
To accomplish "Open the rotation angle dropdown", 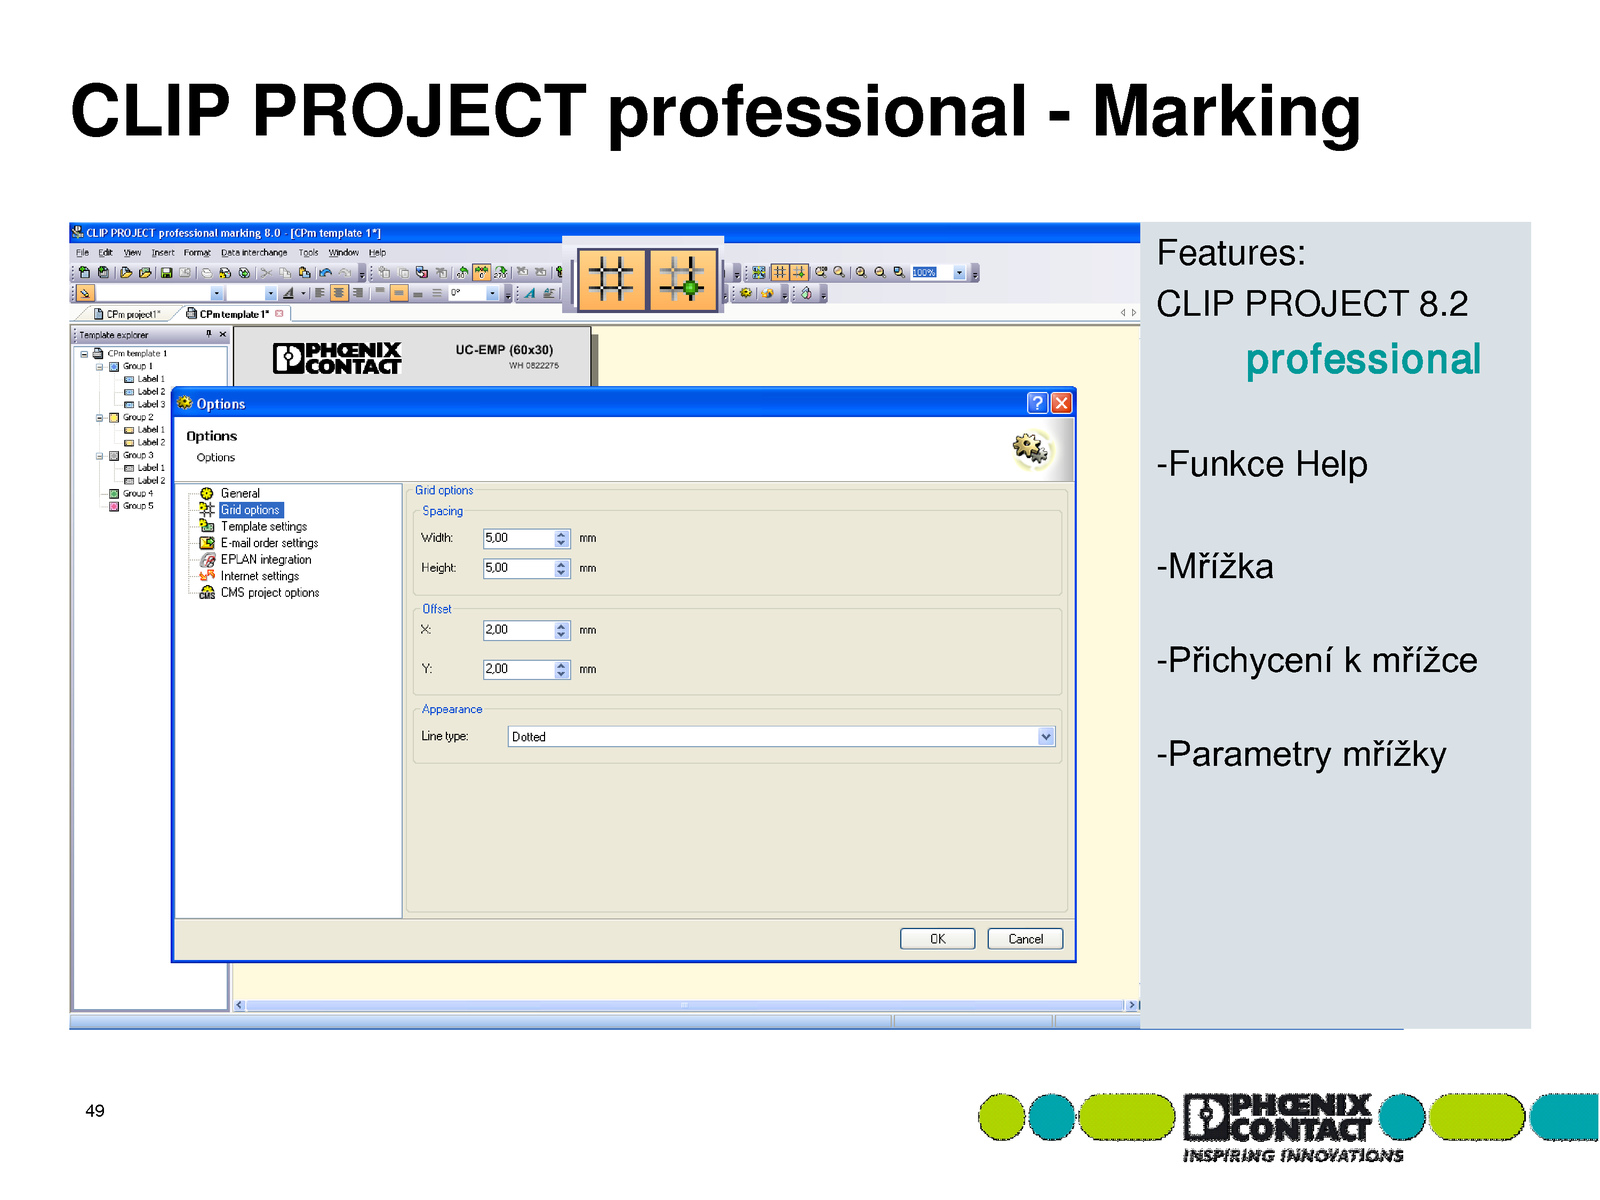I will (x=492, y=293).
